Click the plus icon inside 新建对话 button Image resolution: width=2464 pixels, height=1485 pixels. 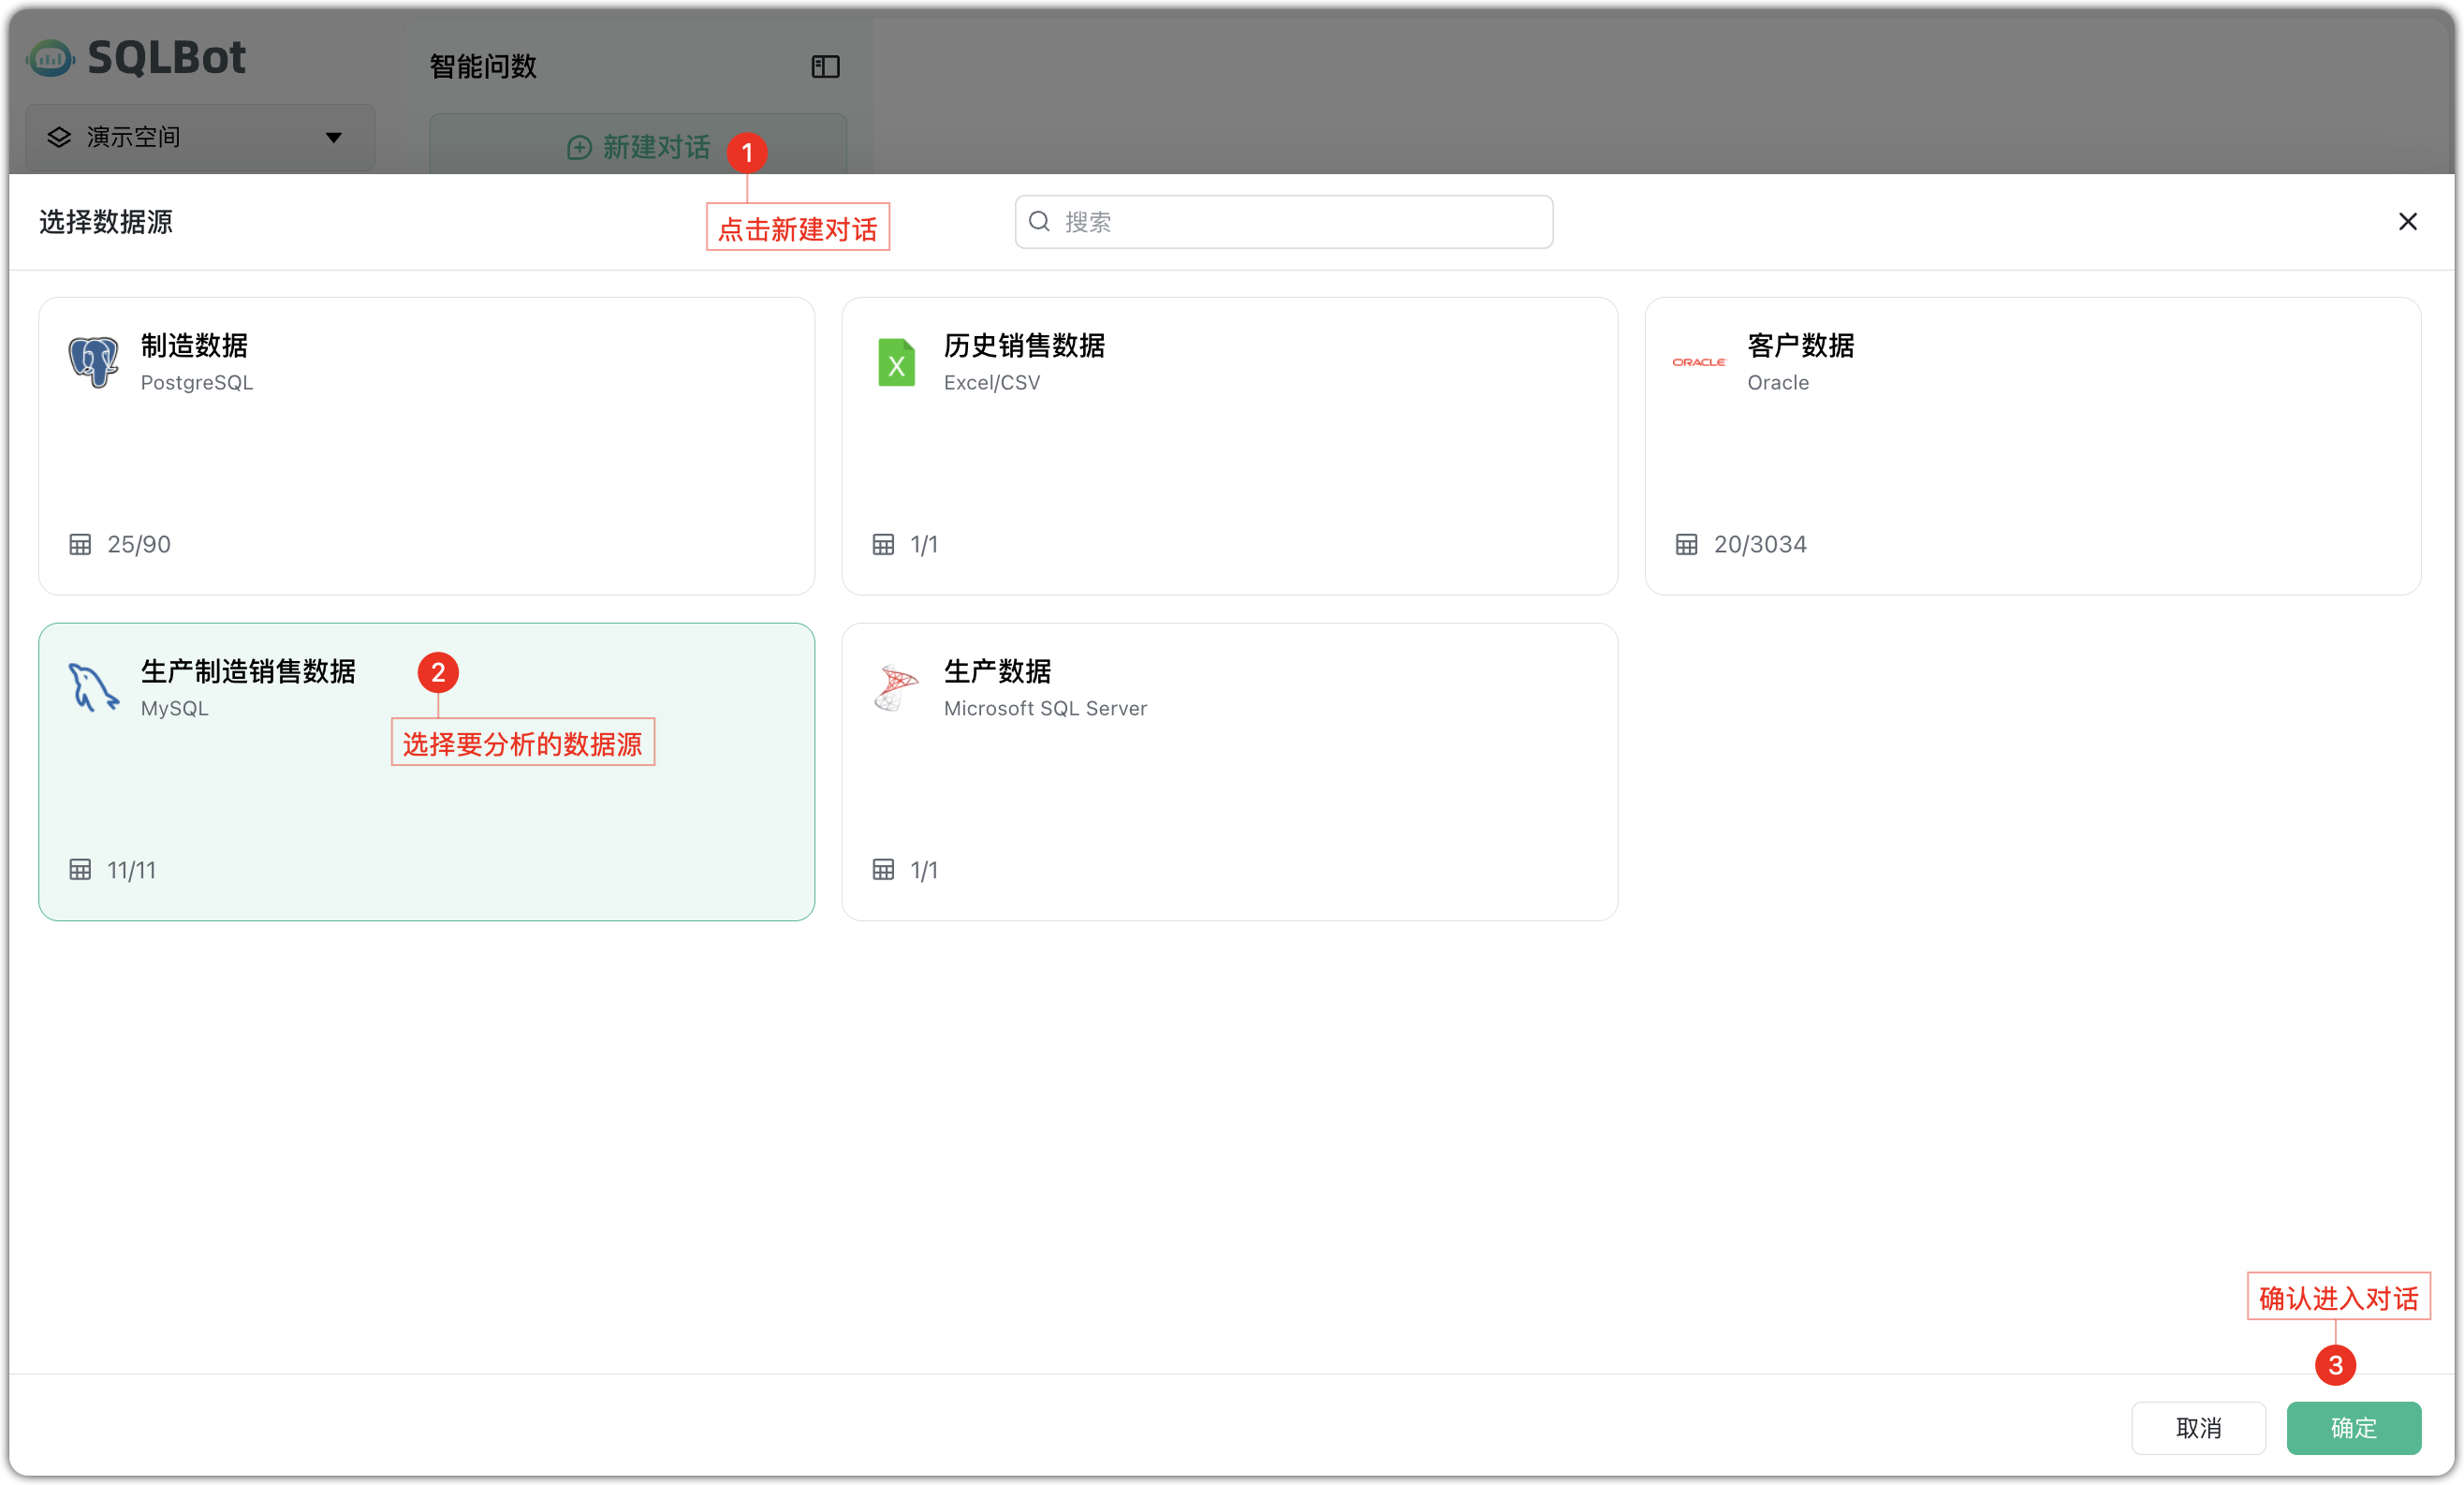coord(578,148)
